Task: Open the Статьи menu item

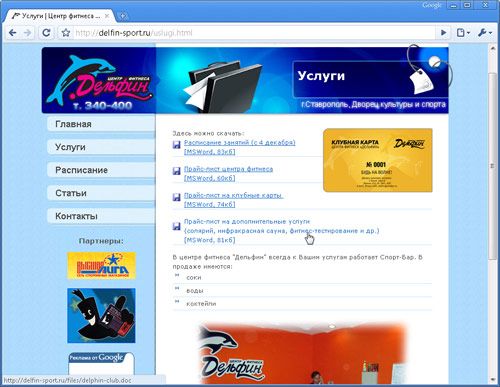Action: (101, 193)
